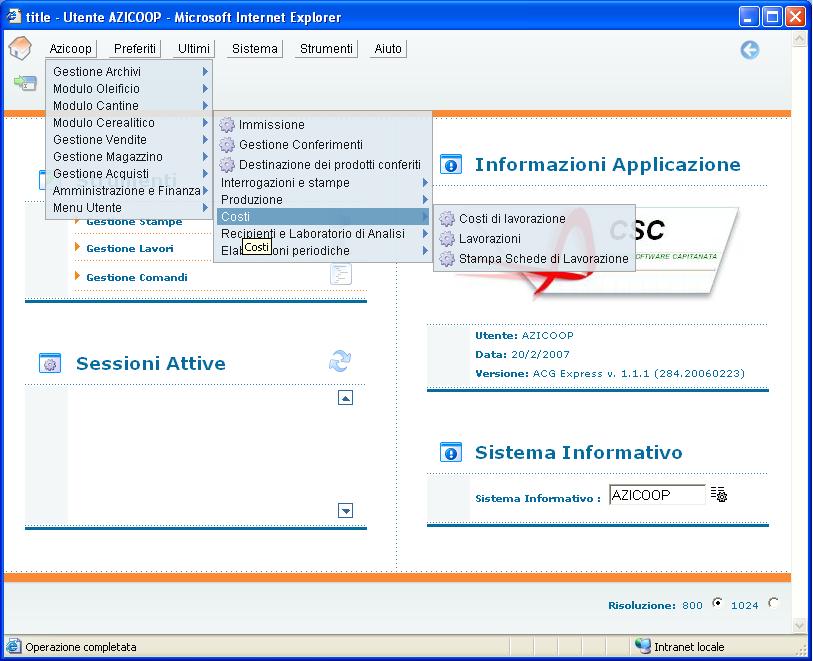Click the refresh icon in Sessioni Attive
This screenshot has width=813, height=661.
coord(340,361)
